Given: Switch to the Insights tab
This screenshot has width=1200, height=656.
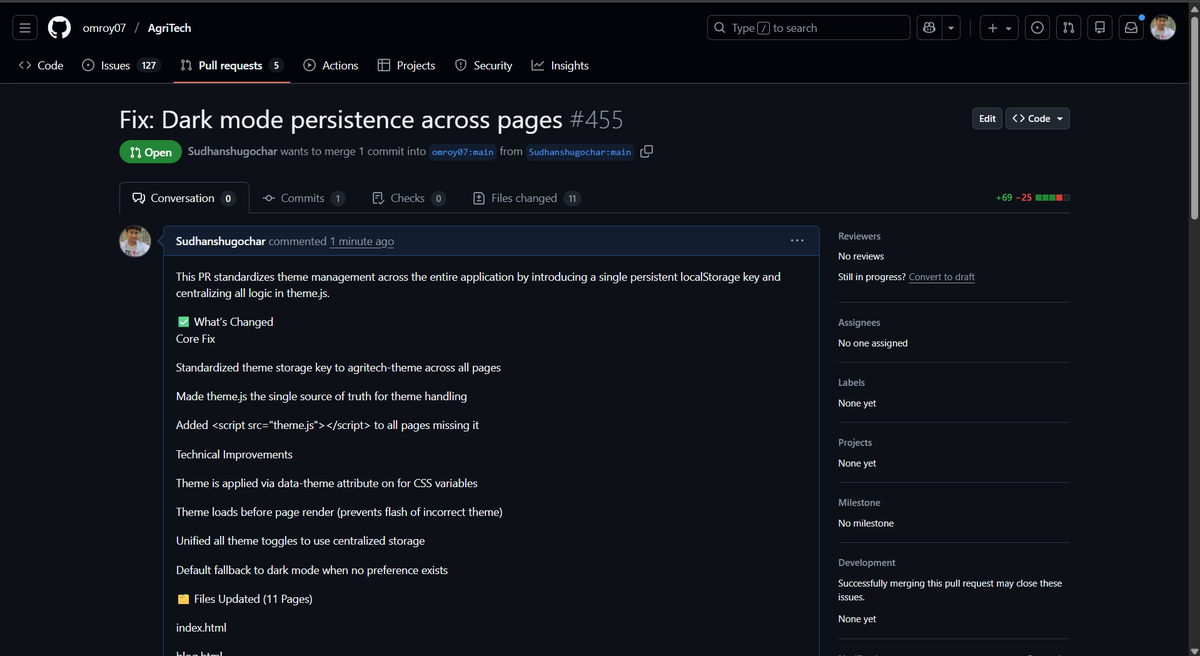Looking at the screenshot, I should click(560, 65).
